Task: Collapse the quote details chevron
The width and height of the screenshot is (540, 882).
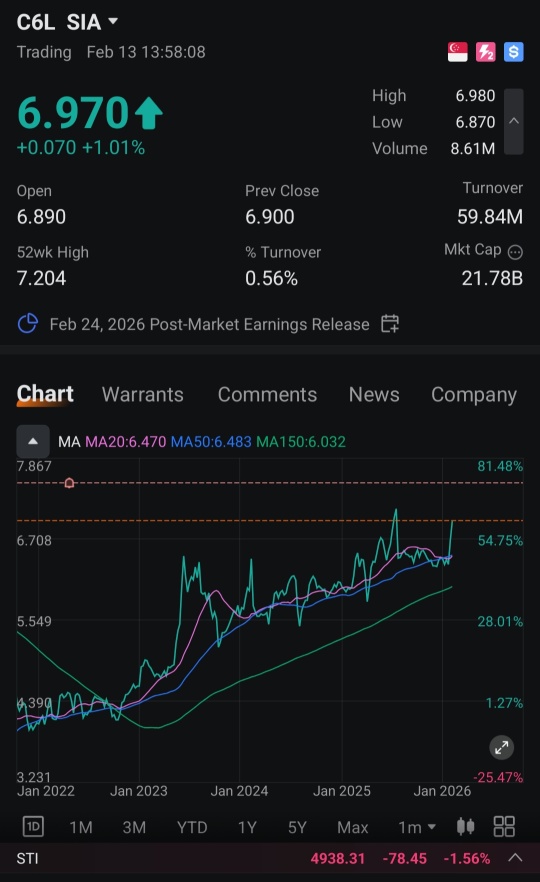Action: 514,121
